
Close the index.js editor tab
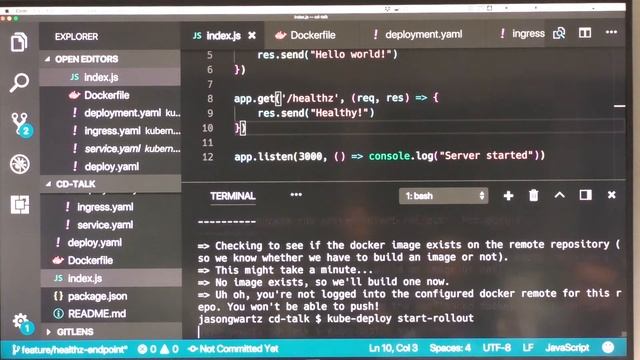point(252,36)
